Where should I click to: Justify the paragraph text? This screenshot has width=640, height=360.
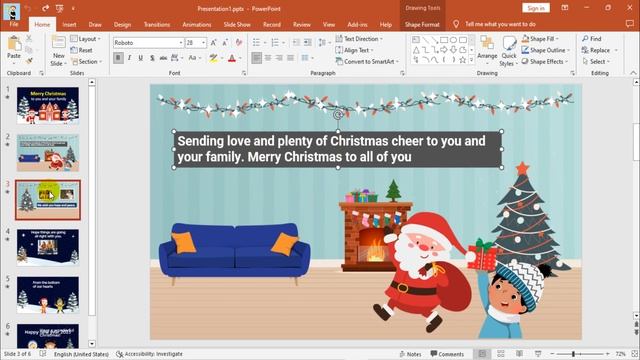pos(291,58)
